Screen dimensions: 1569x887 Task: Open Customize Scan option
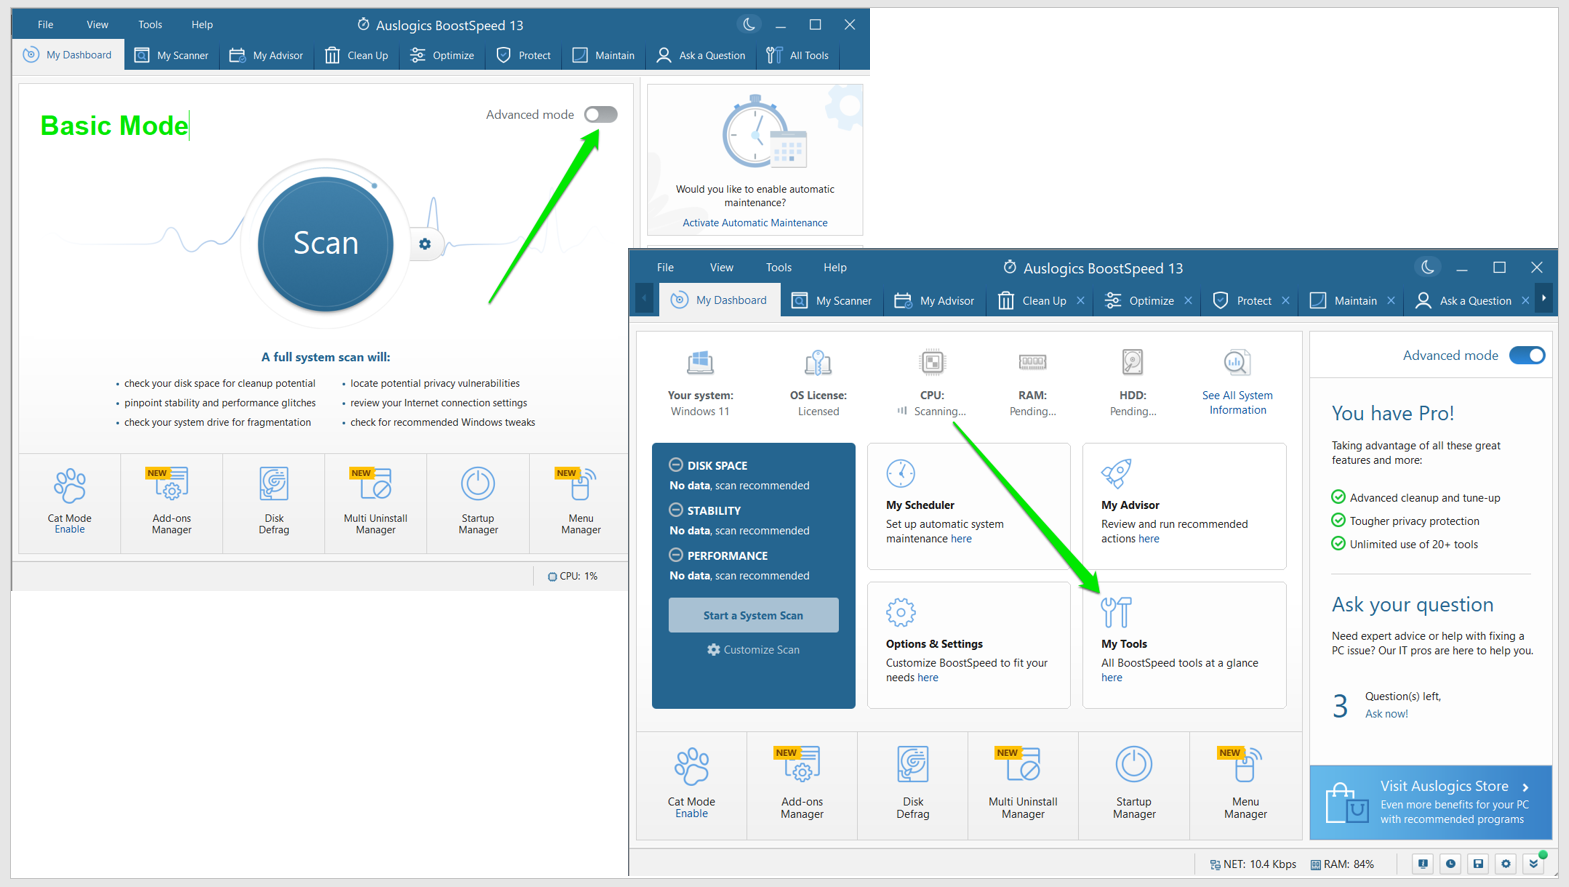pos(753,650)
